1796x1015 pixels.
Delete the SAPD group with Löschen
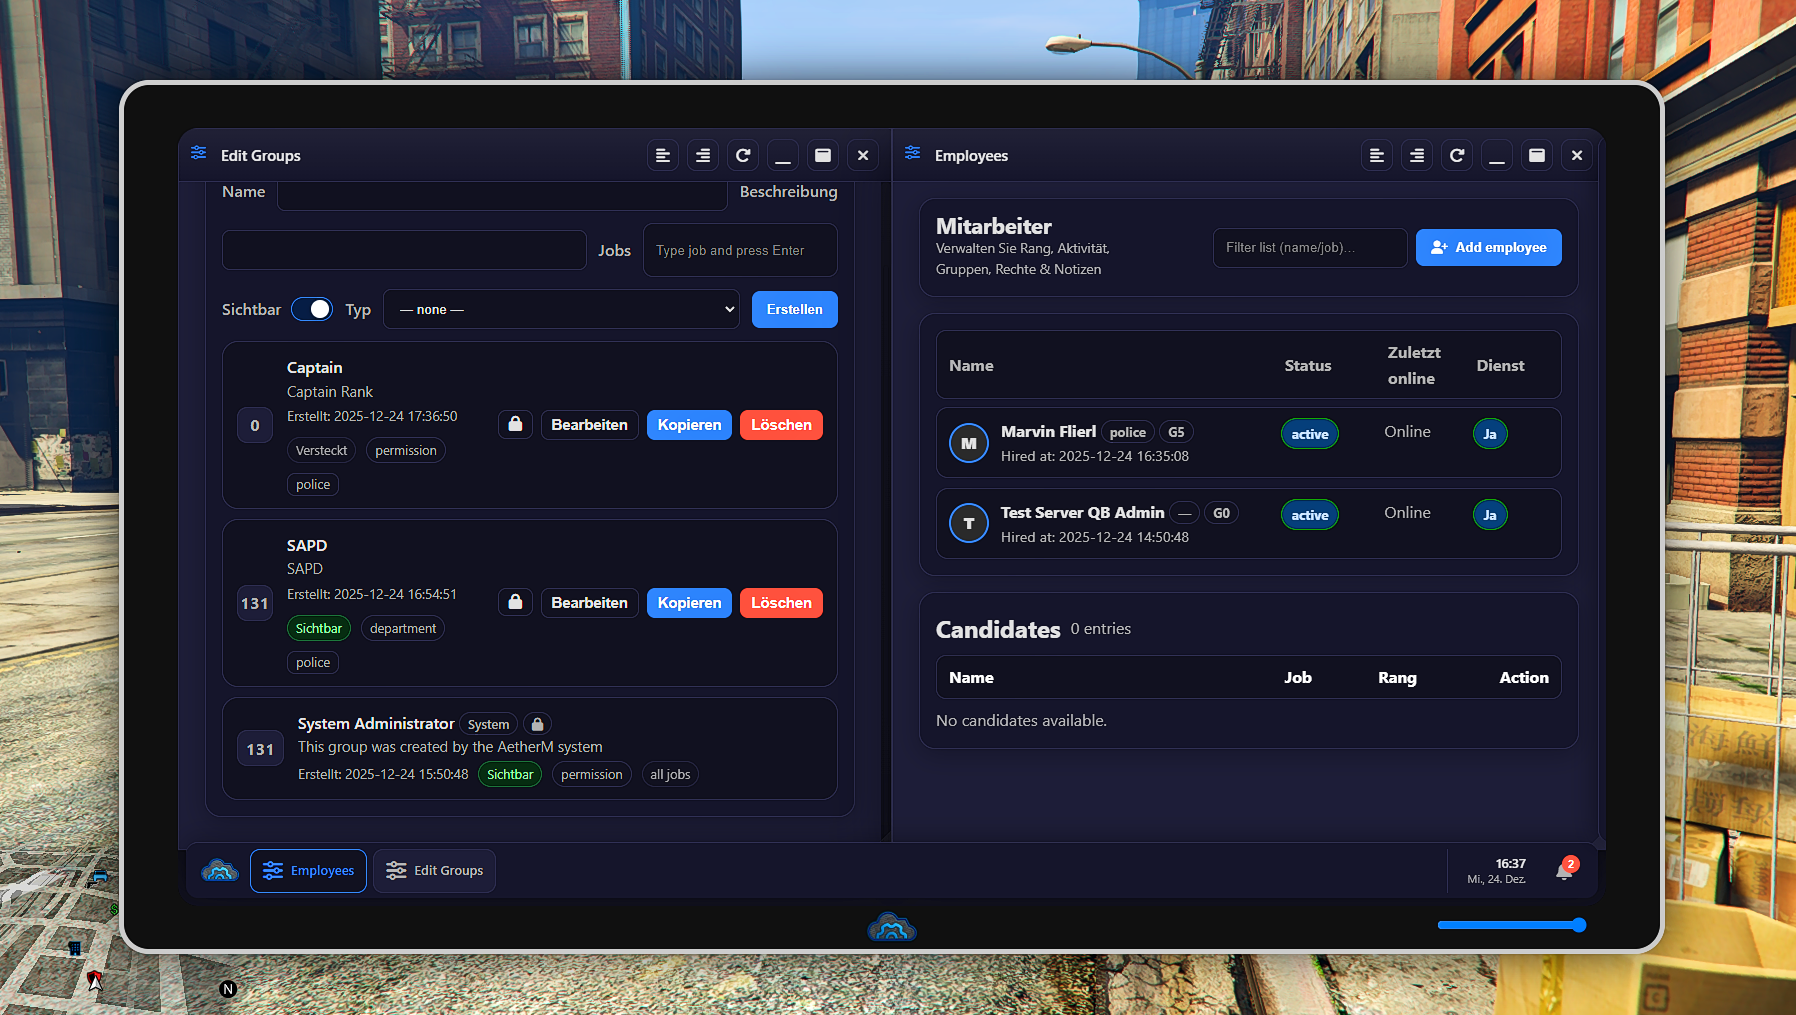pos(781,603)
